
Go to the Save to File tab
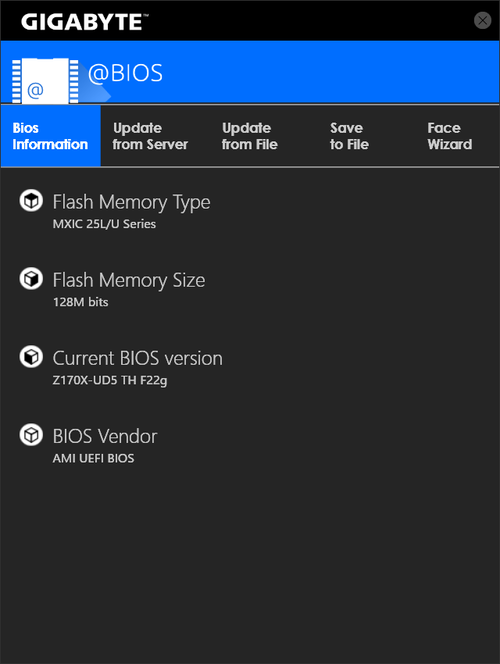coord(349,136)
